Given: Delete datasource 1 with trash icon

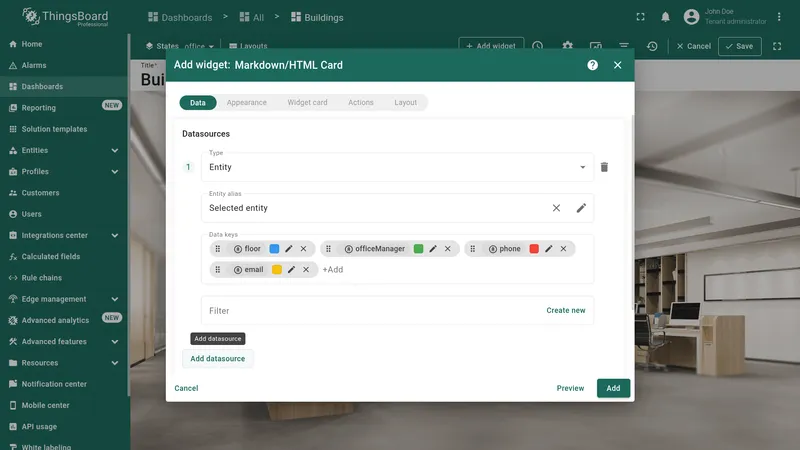Looking at the screenshot, I should 604,167.
